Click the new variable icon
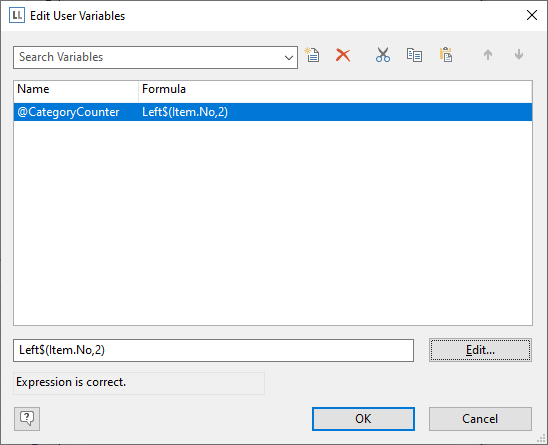The width and height of the screenshot is (548, 445). click(312, 55)
